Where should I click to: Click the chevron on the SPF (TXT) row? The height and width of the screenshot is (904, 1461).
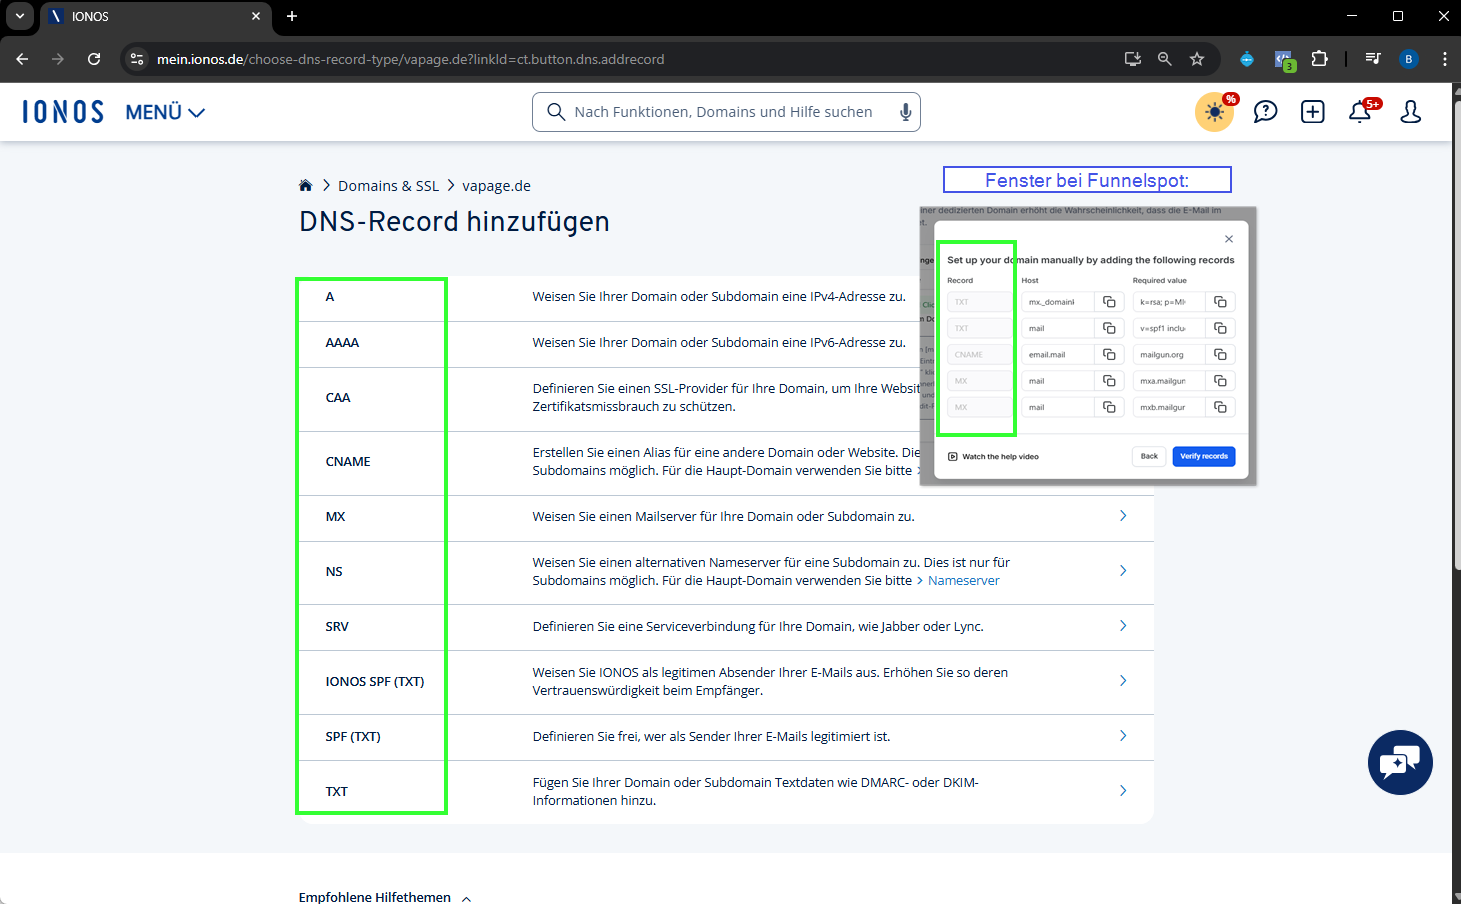[1123, 736]
